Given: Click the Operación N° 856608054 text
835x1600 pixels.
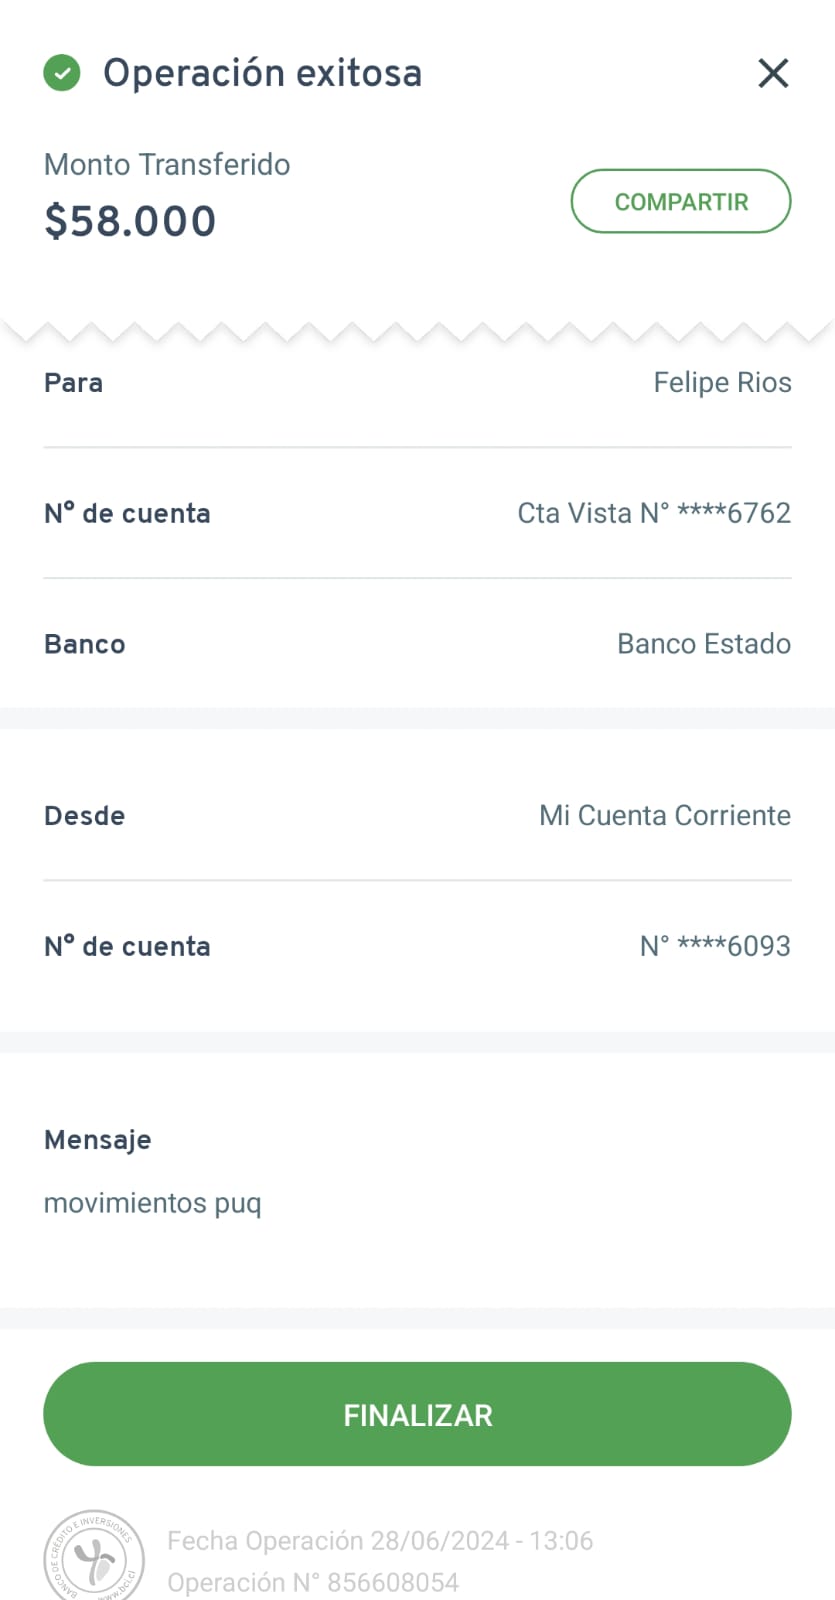Looking at the screenshot, I should pyautogui.click(x=312, y=1582).
